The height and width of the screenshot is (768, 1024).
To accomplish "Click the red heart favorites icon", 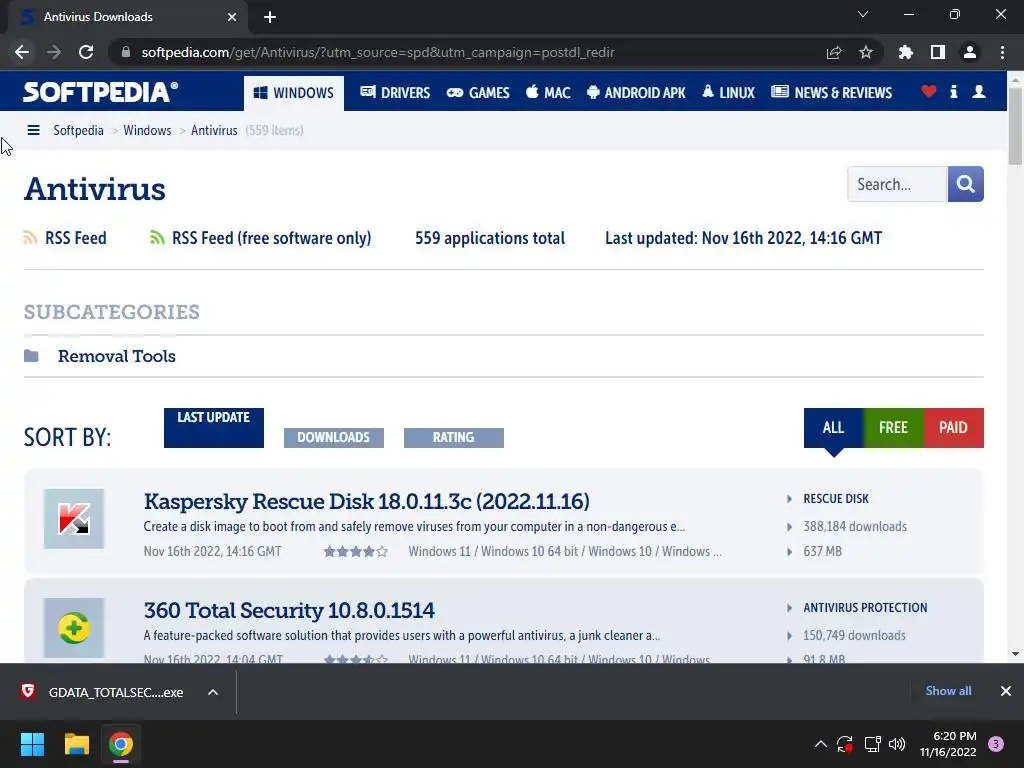I will (x=929, y=91).
